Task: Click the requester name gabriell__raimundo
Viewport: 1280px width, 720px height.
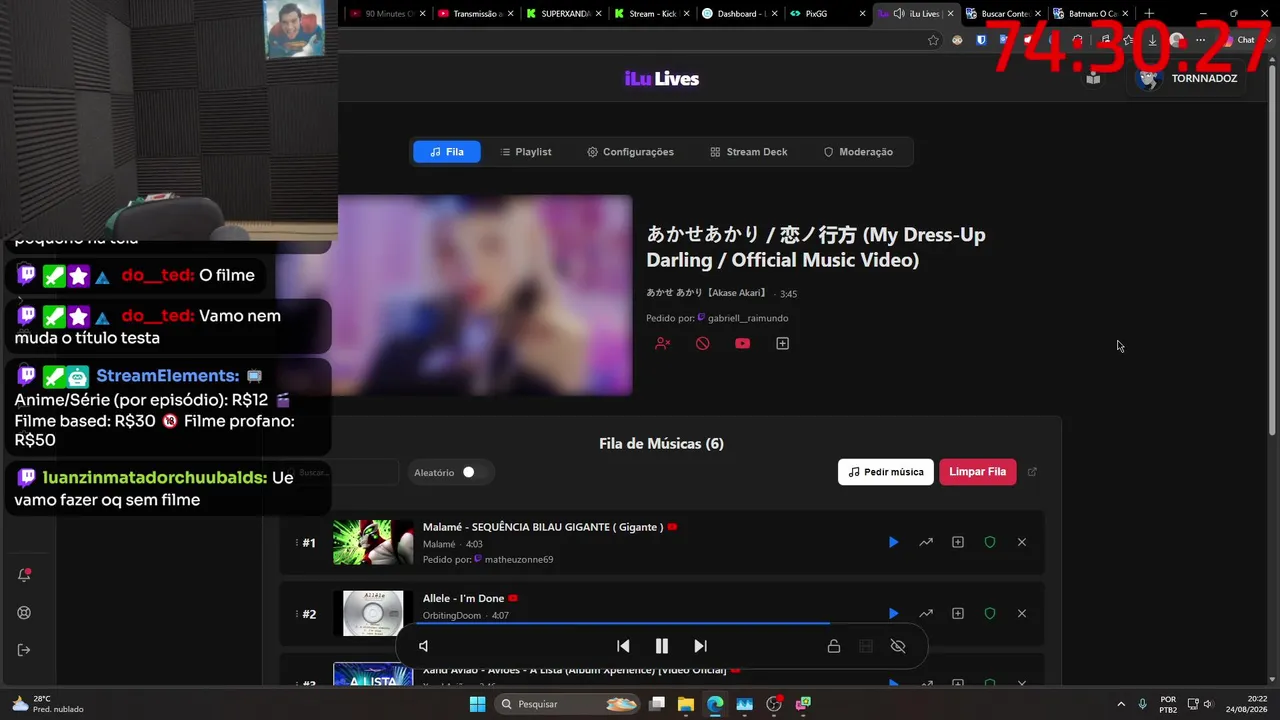Action: 748,318
